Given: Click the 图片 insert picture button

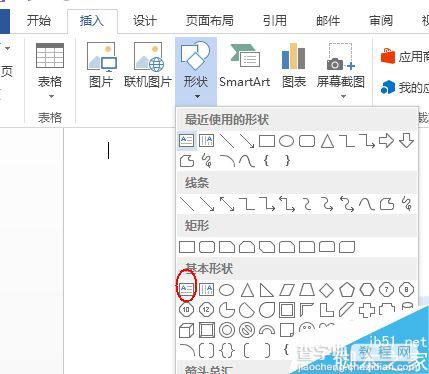Looking at the screenshot, I should (x=101, y=65).
